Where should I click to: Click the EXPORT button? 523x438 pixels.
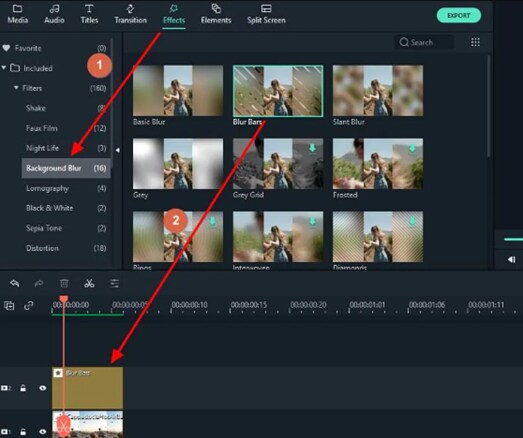pyautogui.click(x=459, y=15)
